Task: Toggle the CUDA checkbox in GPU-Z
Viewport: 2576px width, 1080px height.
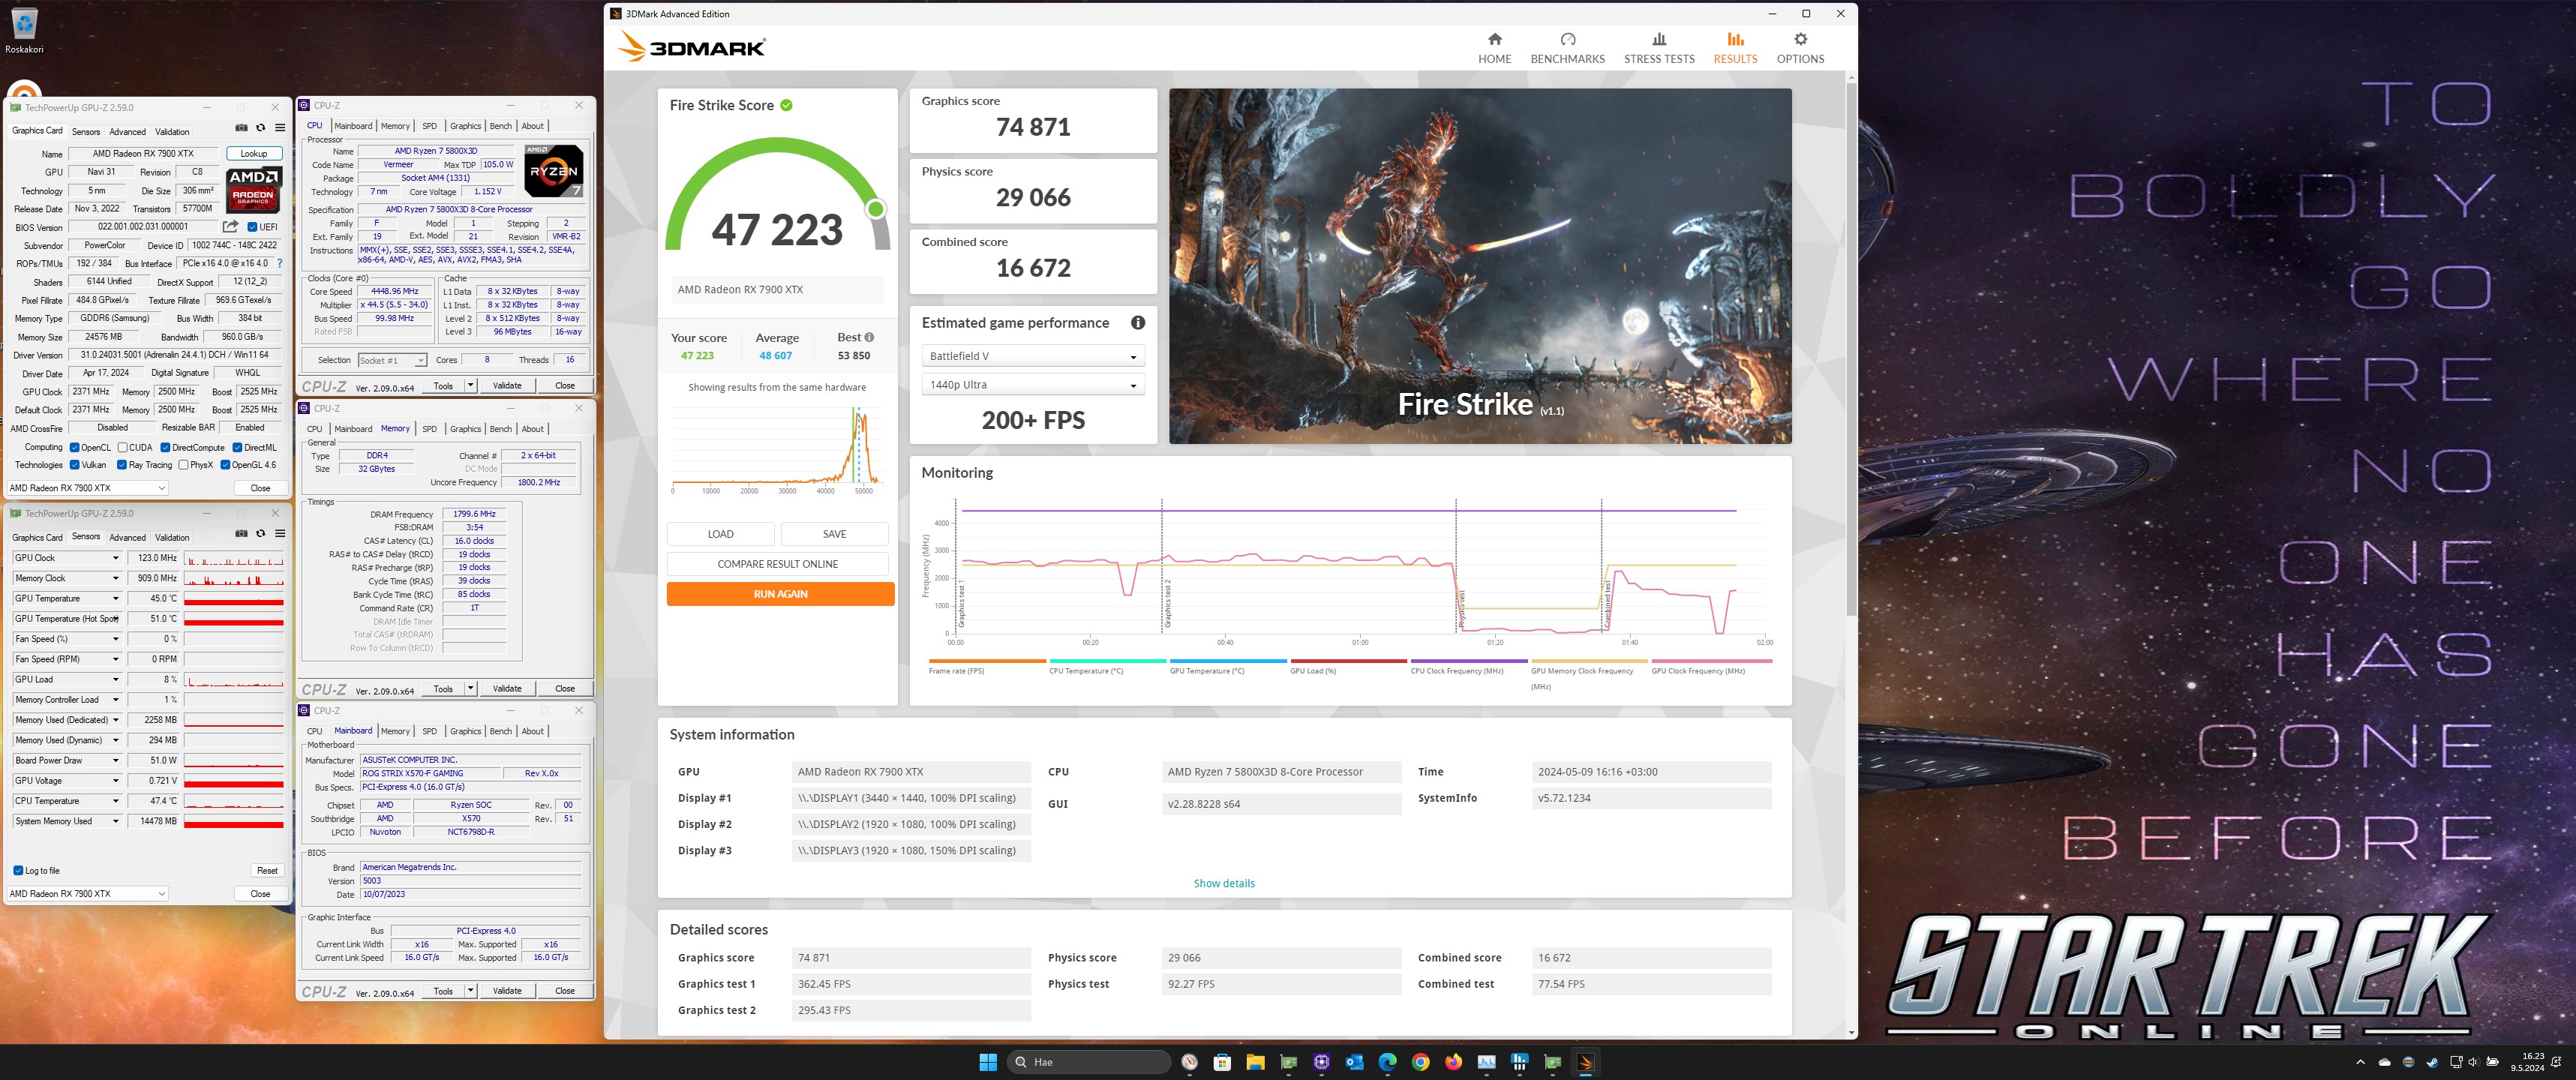Action: pyautogui.click(x=122, y=447)
